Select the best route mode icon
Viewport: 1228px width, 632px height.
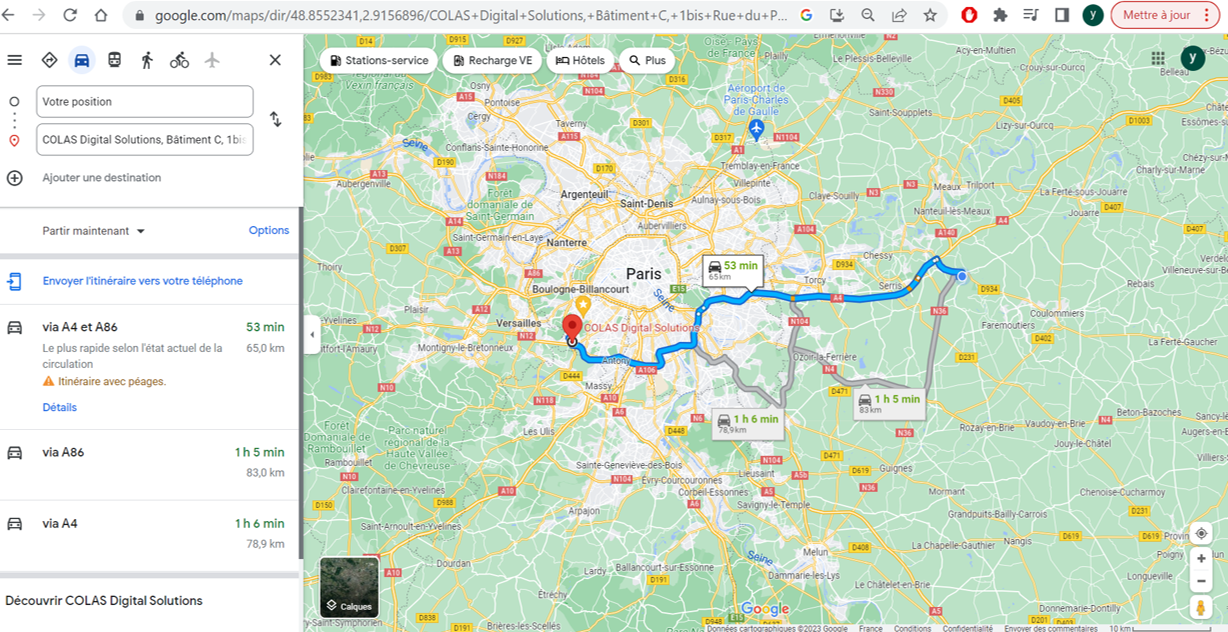49,60
